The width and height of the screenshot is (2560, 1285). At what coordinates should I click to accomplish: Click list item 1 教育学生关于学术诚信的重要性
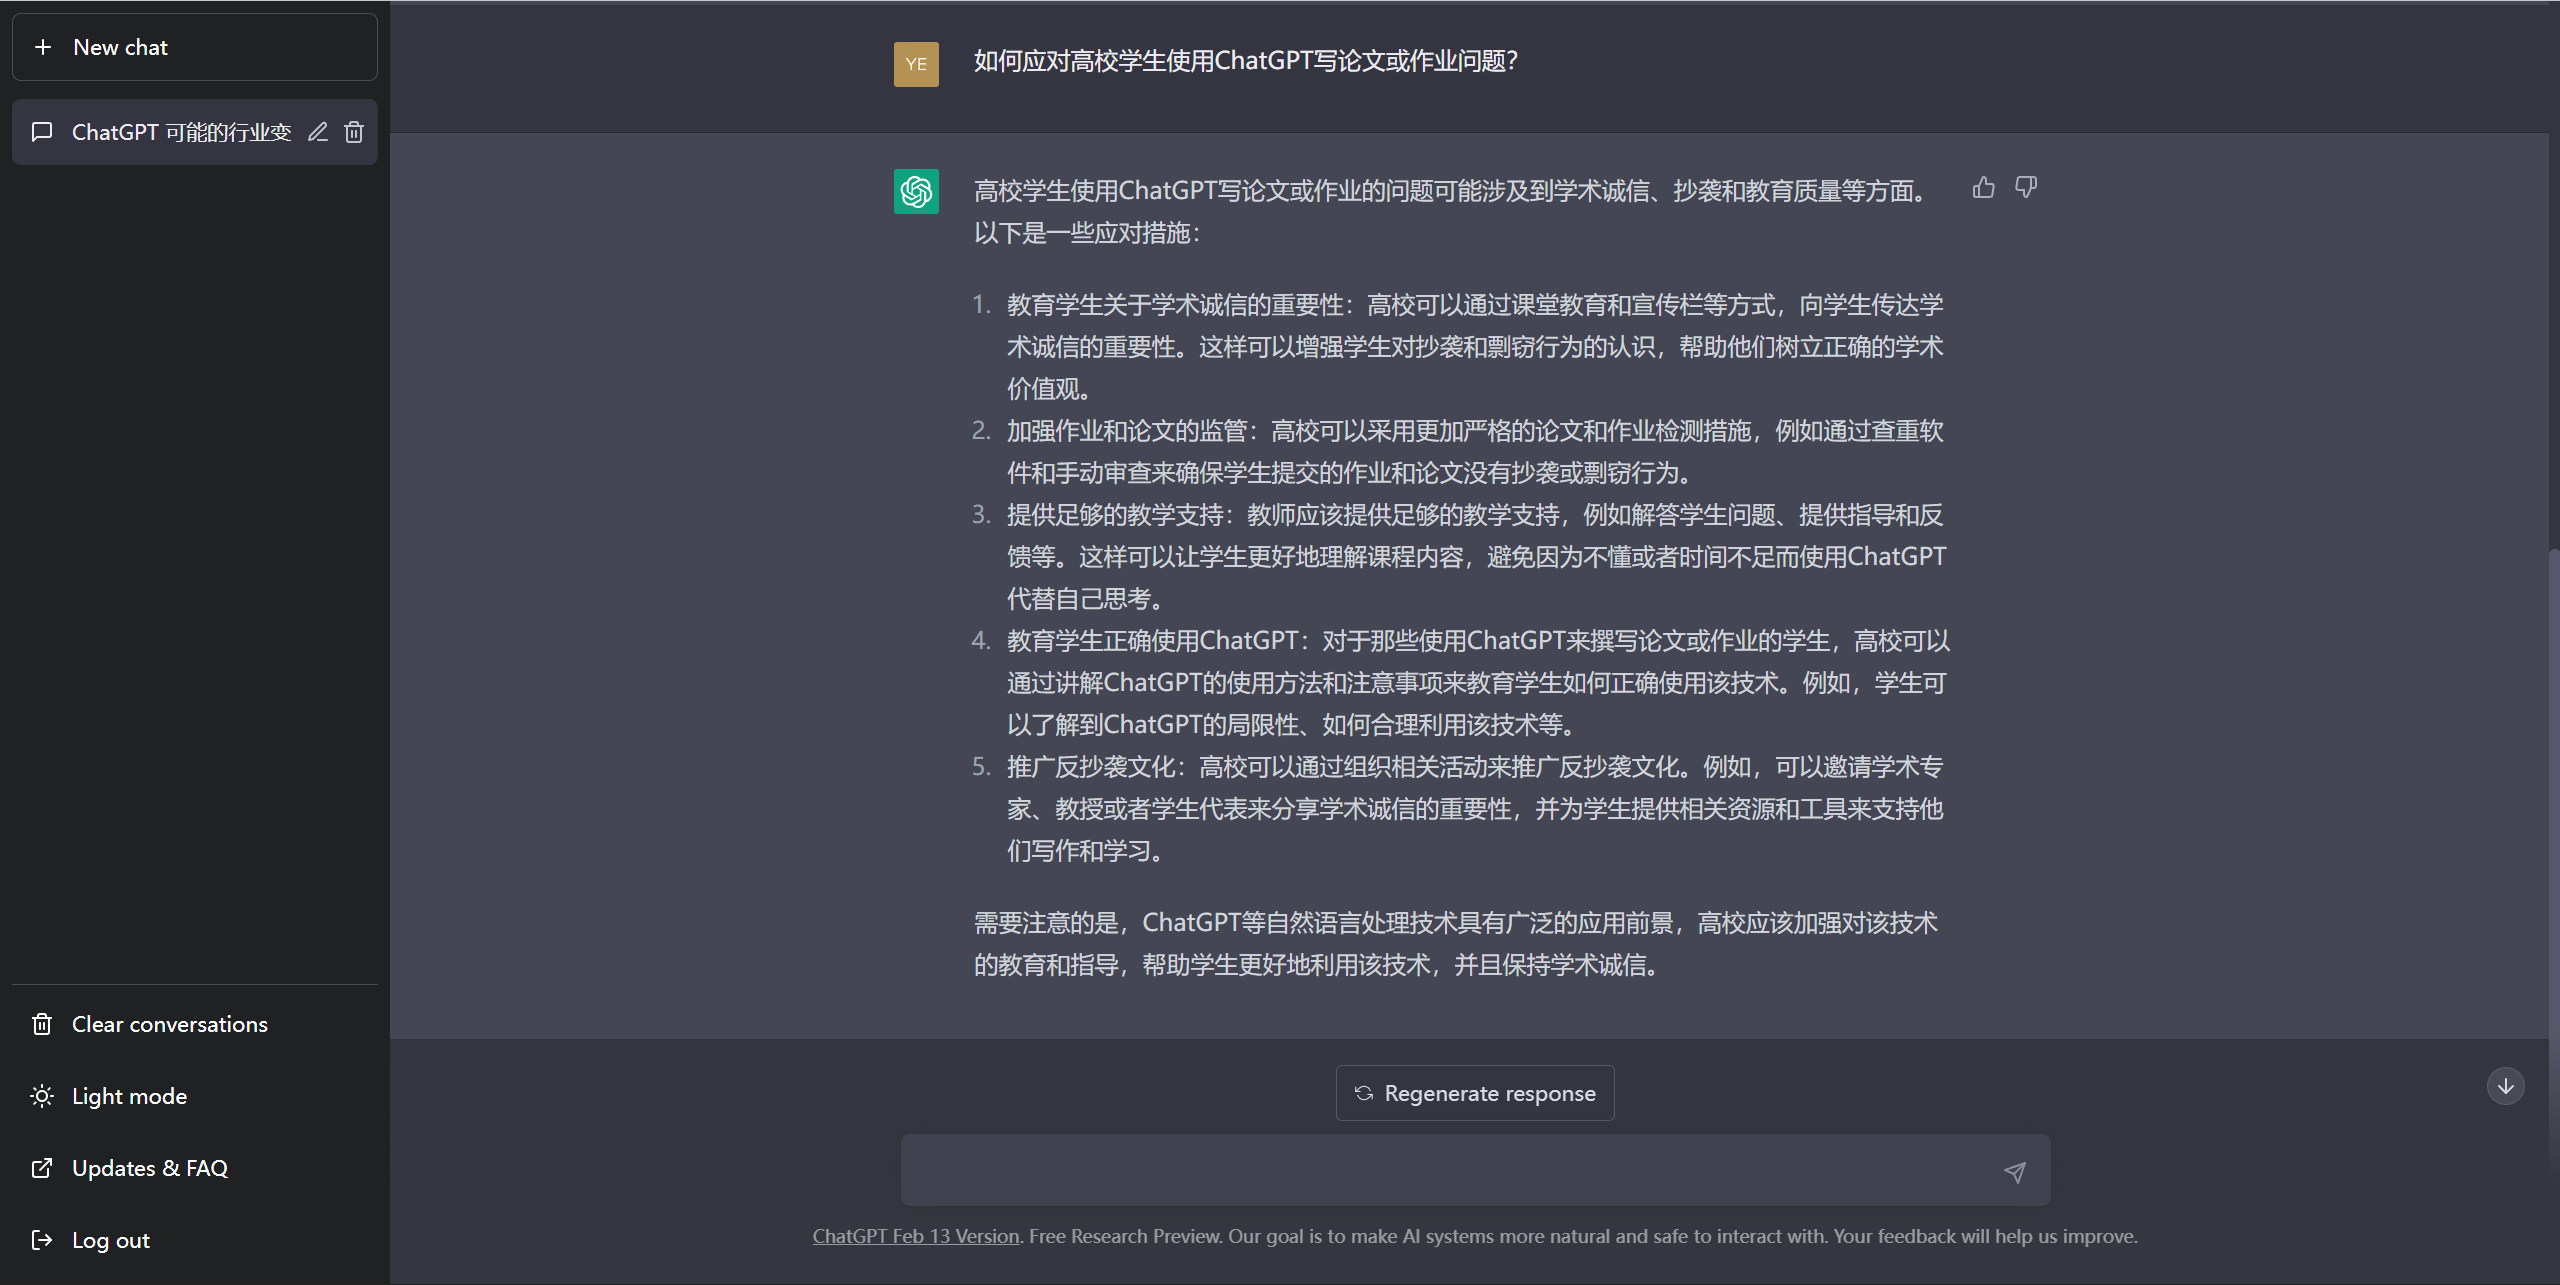pyautogui.click(x=1475, y=346)
